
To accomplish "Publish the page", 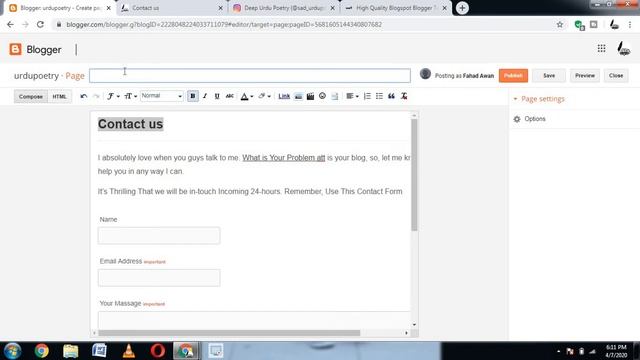I will pyautogui.click(x=513, y=76).
